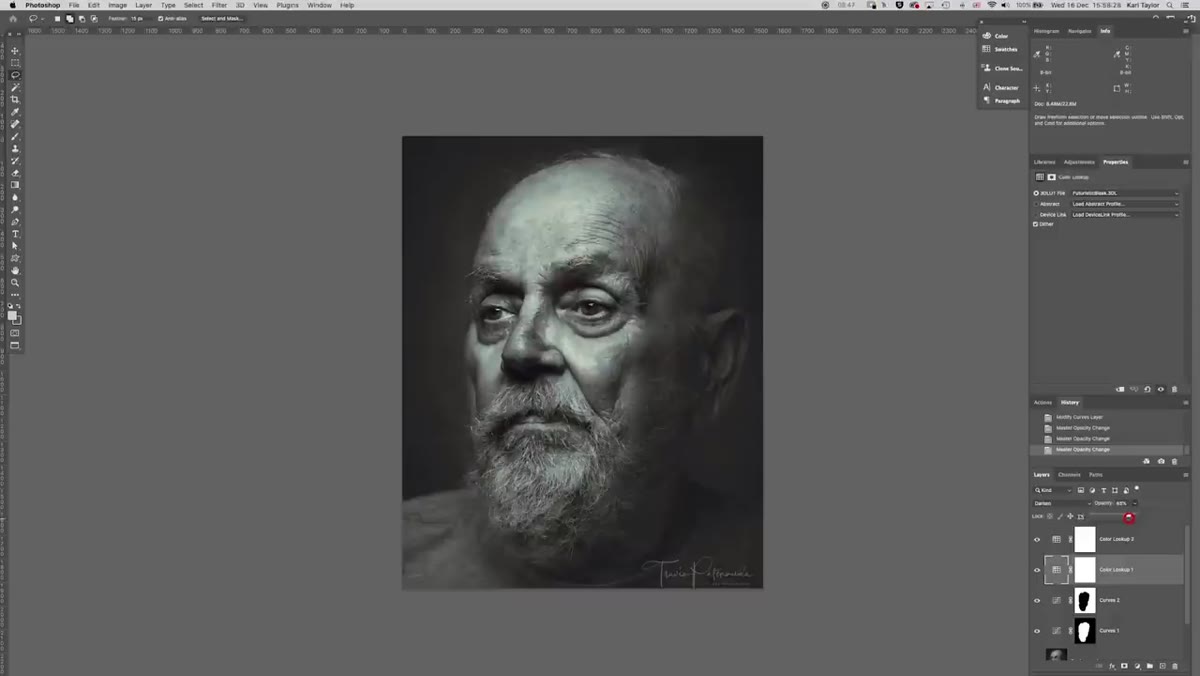Open the Properties panel options menu
The height and width of the screenshot is (676, 1200).
[x=1186, y=162]
